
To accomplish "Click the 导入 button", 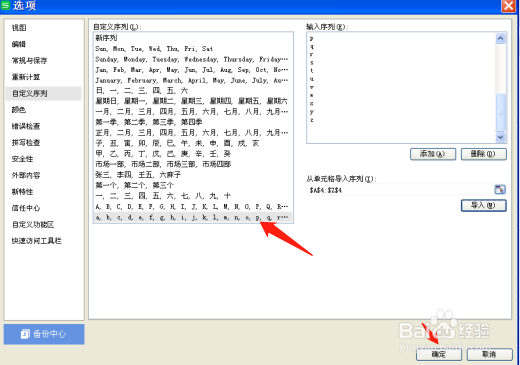I will (484, 205).
